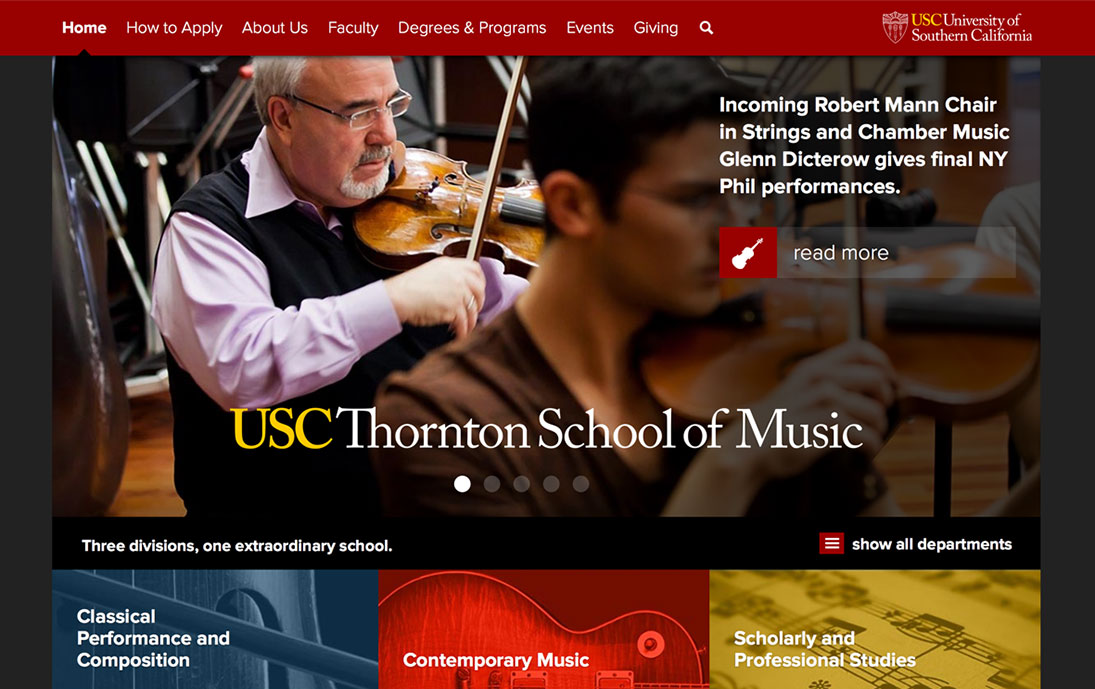Open How to Apply page
Image resolution: width=1095 pixels, height=689 pixels.
[174, 28]
